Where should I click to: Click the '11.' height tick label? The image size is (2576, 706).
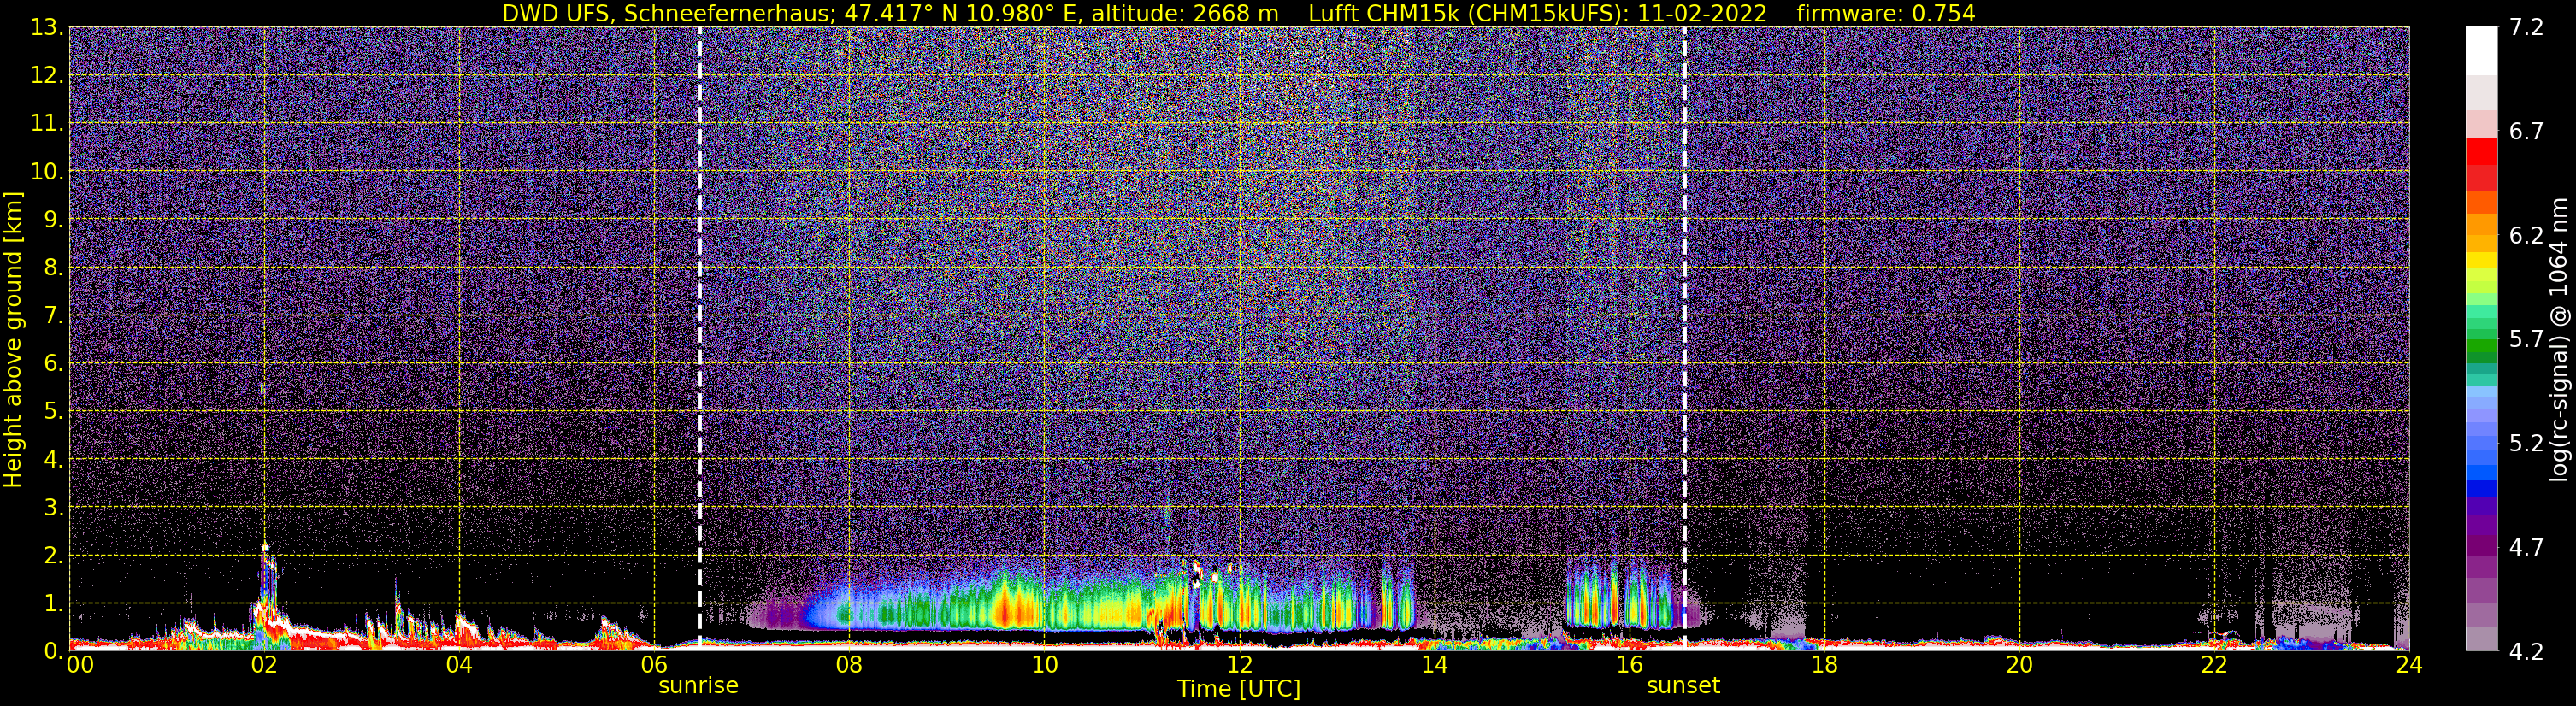coord(47,123)
